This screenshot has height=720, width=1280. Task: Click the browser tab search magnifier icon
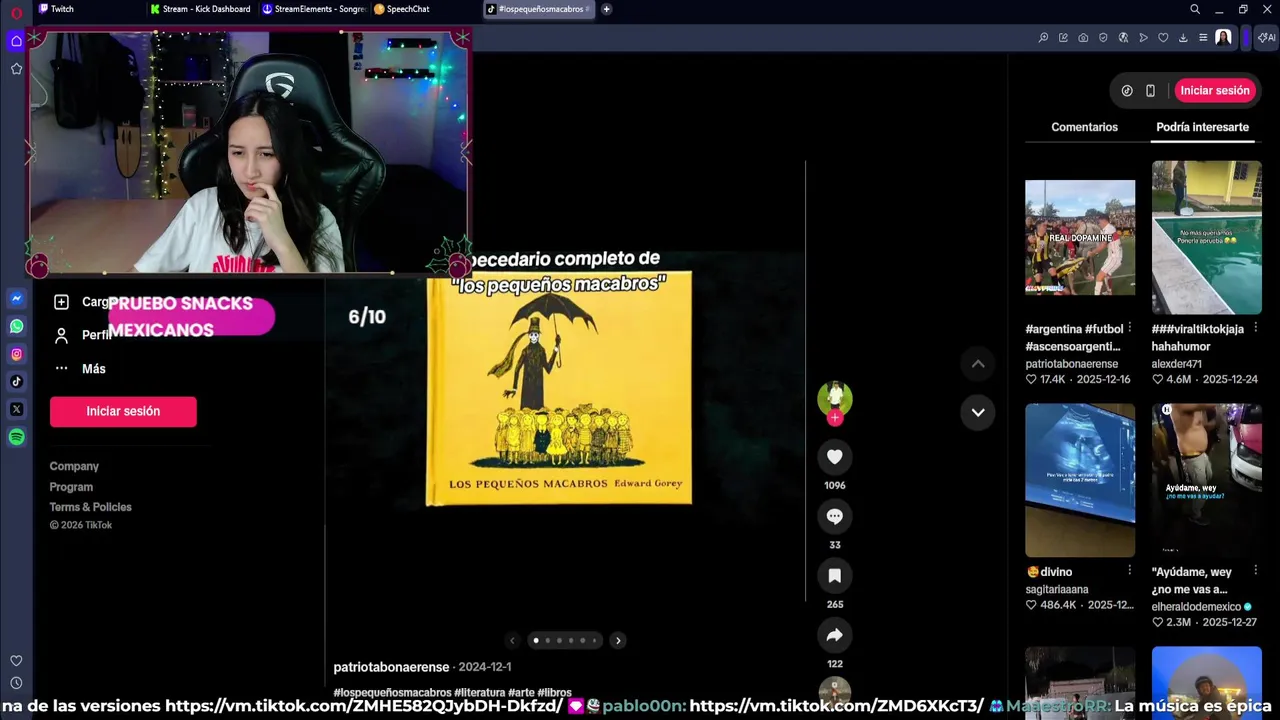pyautogui.click(x=1195, y=9)
